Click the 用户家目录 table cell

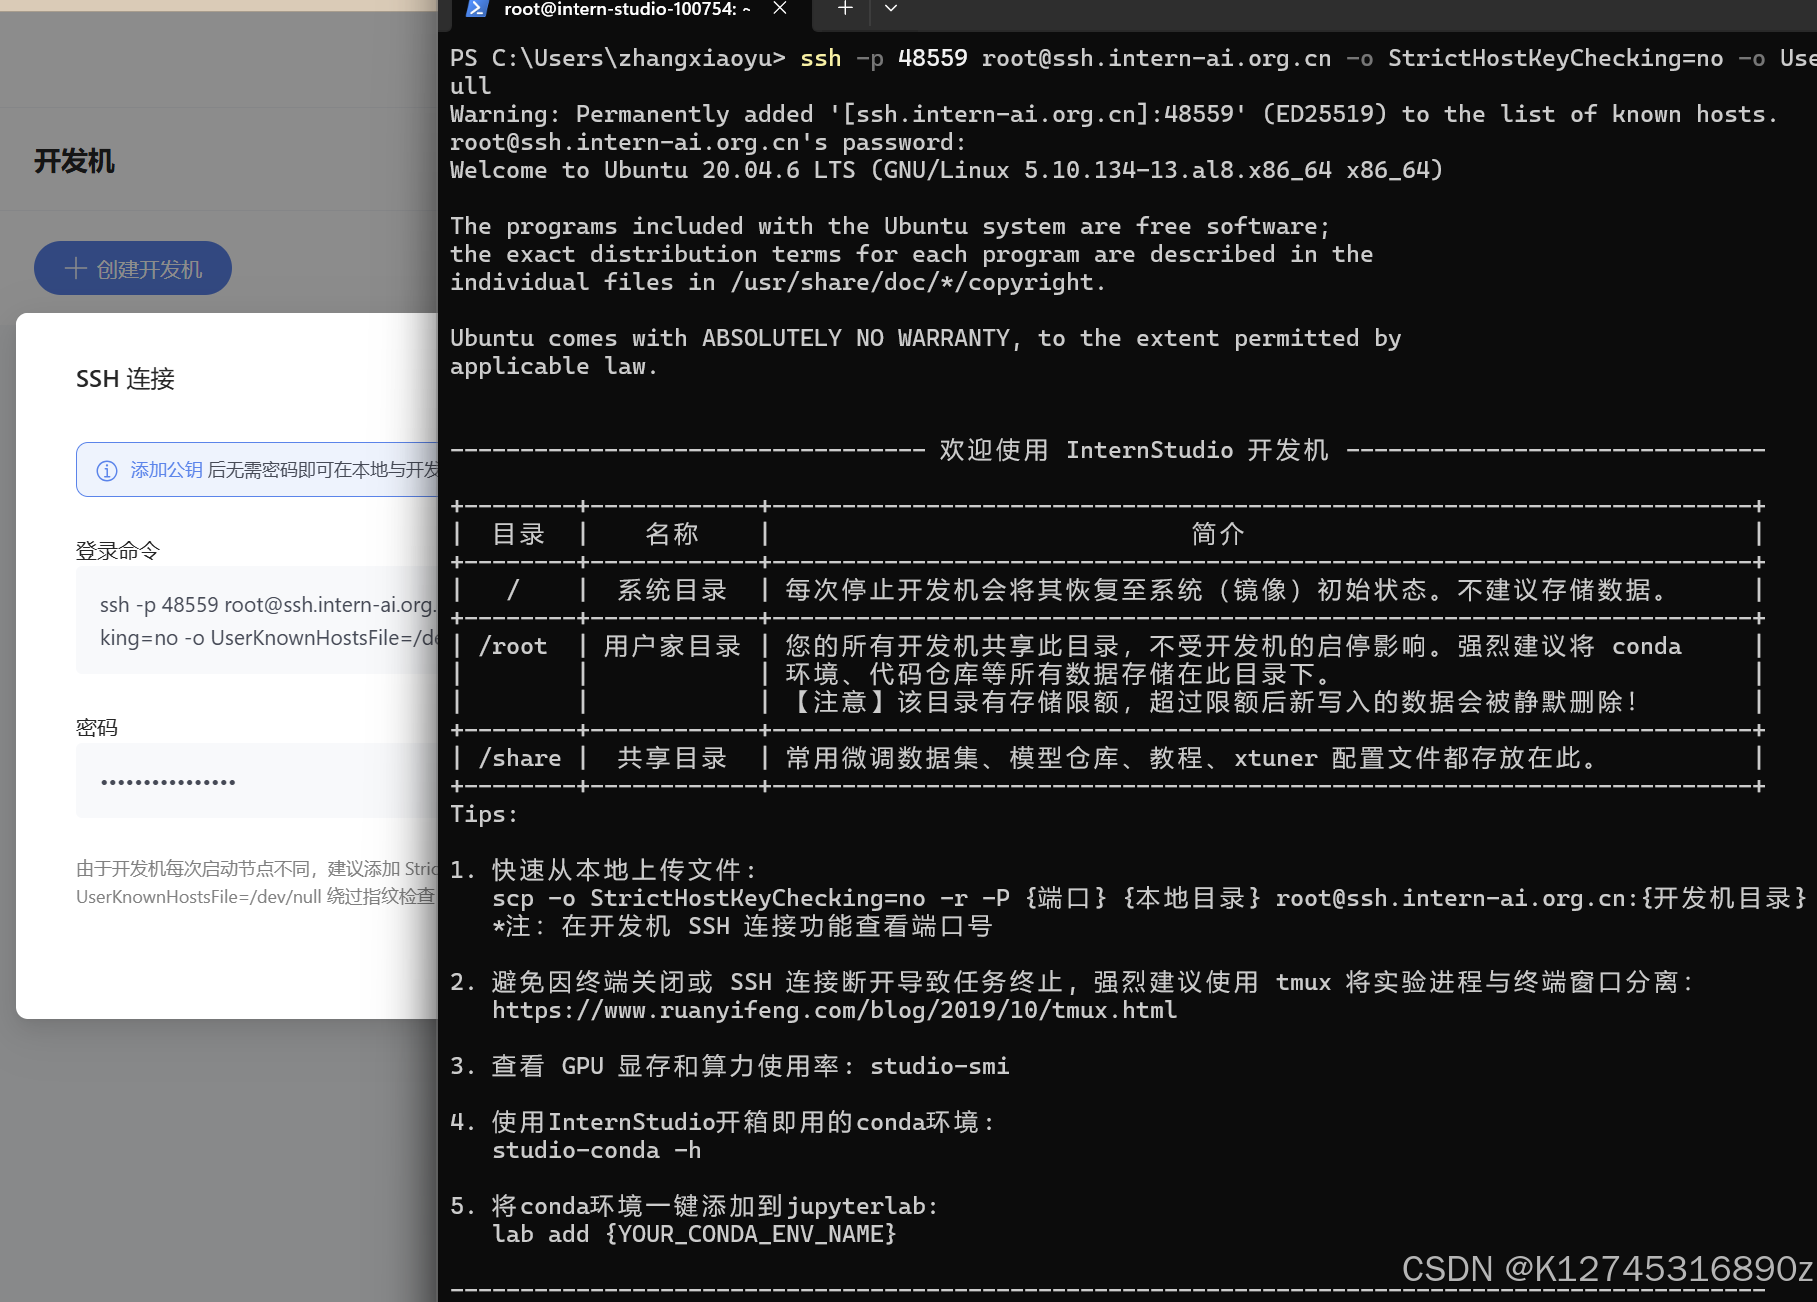(672, 646)
